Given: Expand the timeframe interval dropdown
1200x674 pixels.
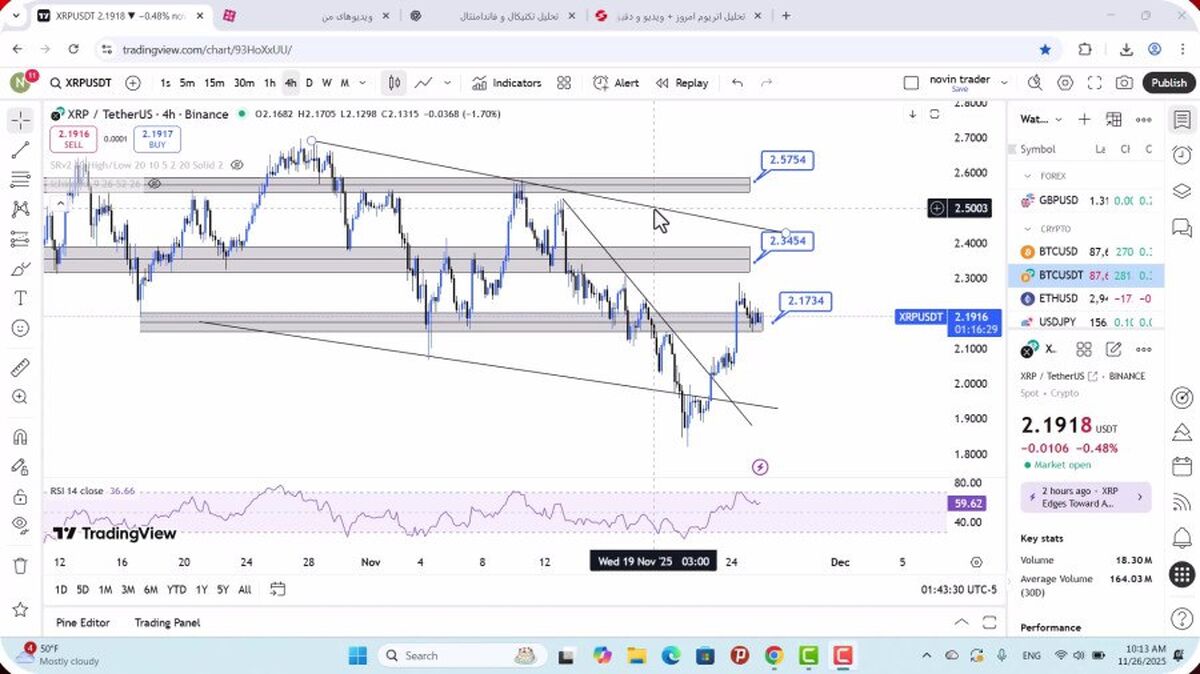Looking at the screenshot, I should [362, 83].
